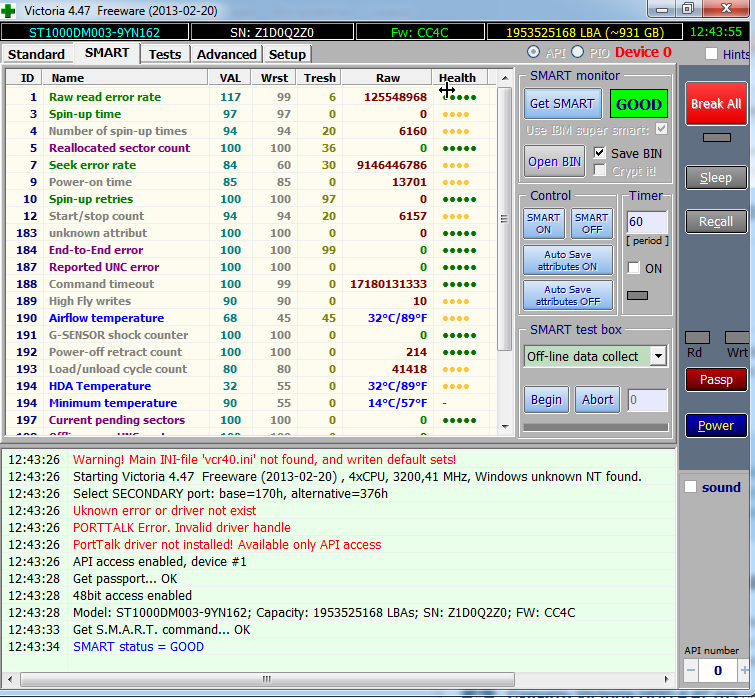Viewport: 755px width, 698px height.
Task: Click the serial number SN: Z1D0Q2Z0 field
Action: pyautogui.click(x=272, y=32)
